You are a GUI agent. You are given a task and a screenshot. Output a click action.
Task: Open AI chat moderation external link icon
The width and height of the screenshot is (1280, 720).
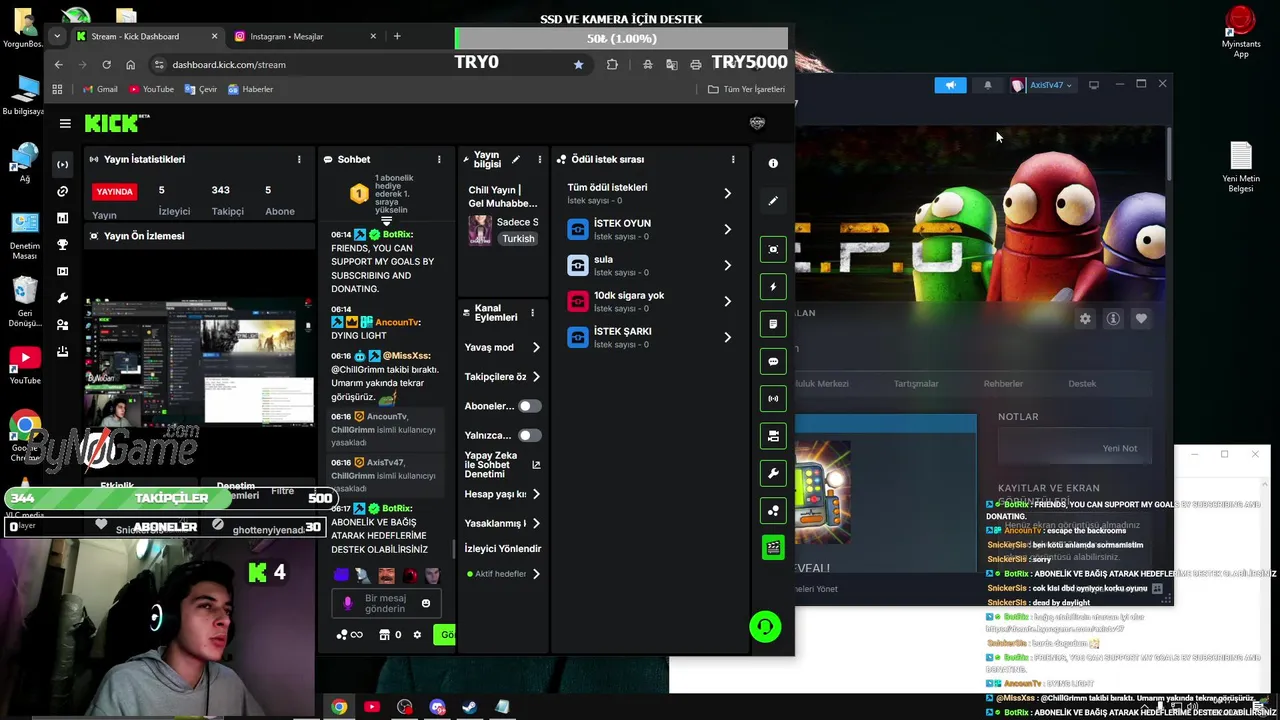point(536,465)
